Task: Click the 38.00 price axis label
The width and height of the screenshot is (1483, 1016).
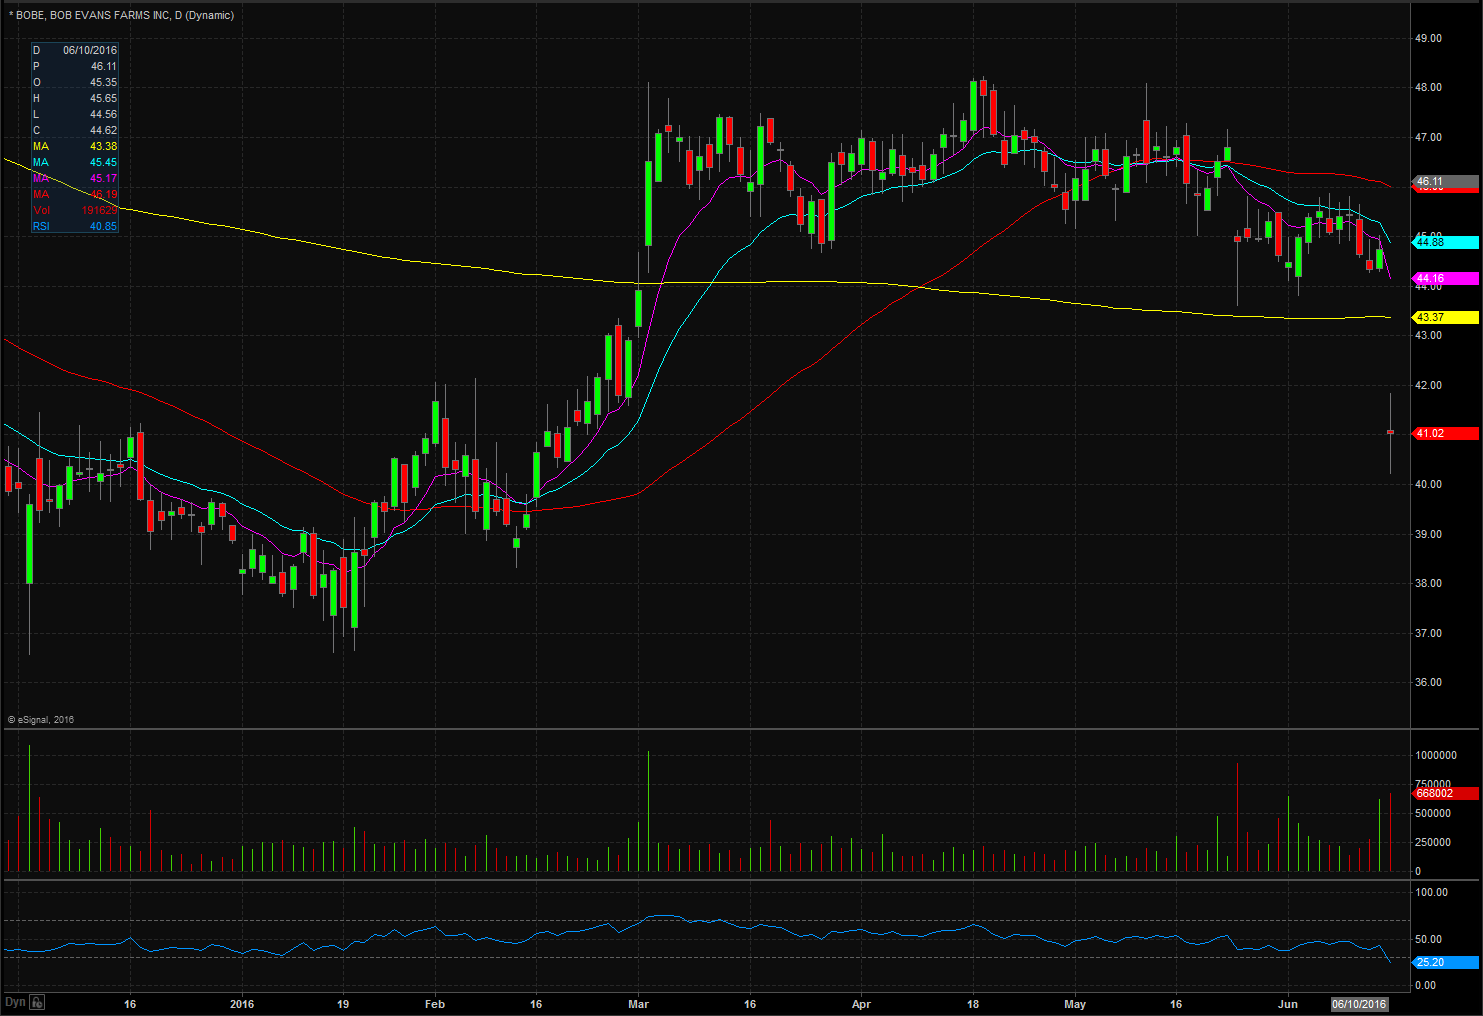Action: (1428, 583)
